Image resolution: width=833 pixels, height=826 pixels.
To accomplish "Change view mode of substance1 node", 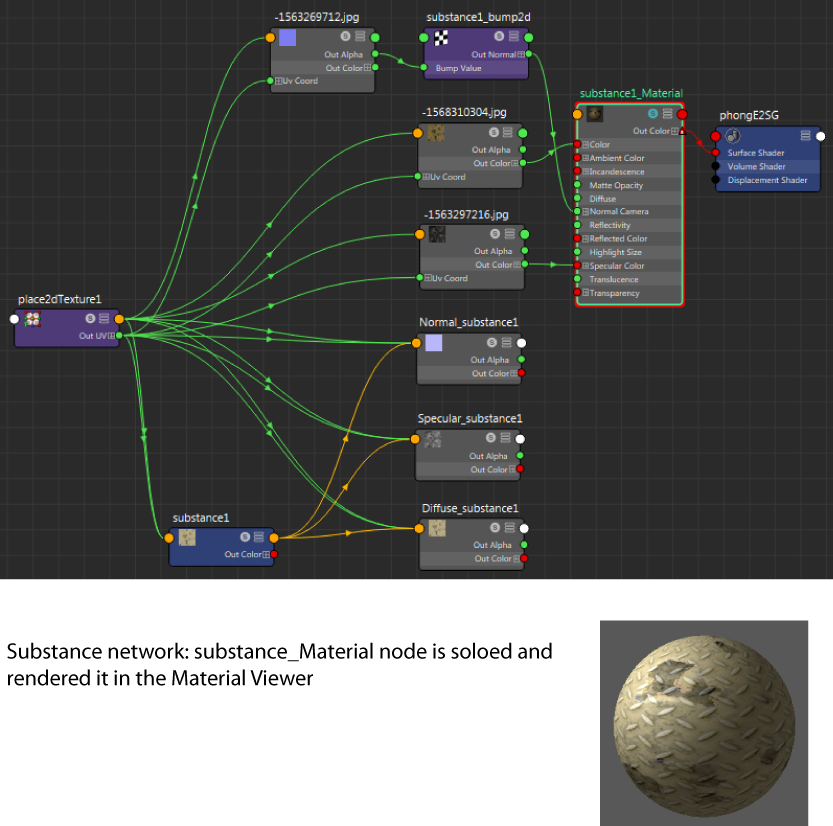I will point(259,537).
